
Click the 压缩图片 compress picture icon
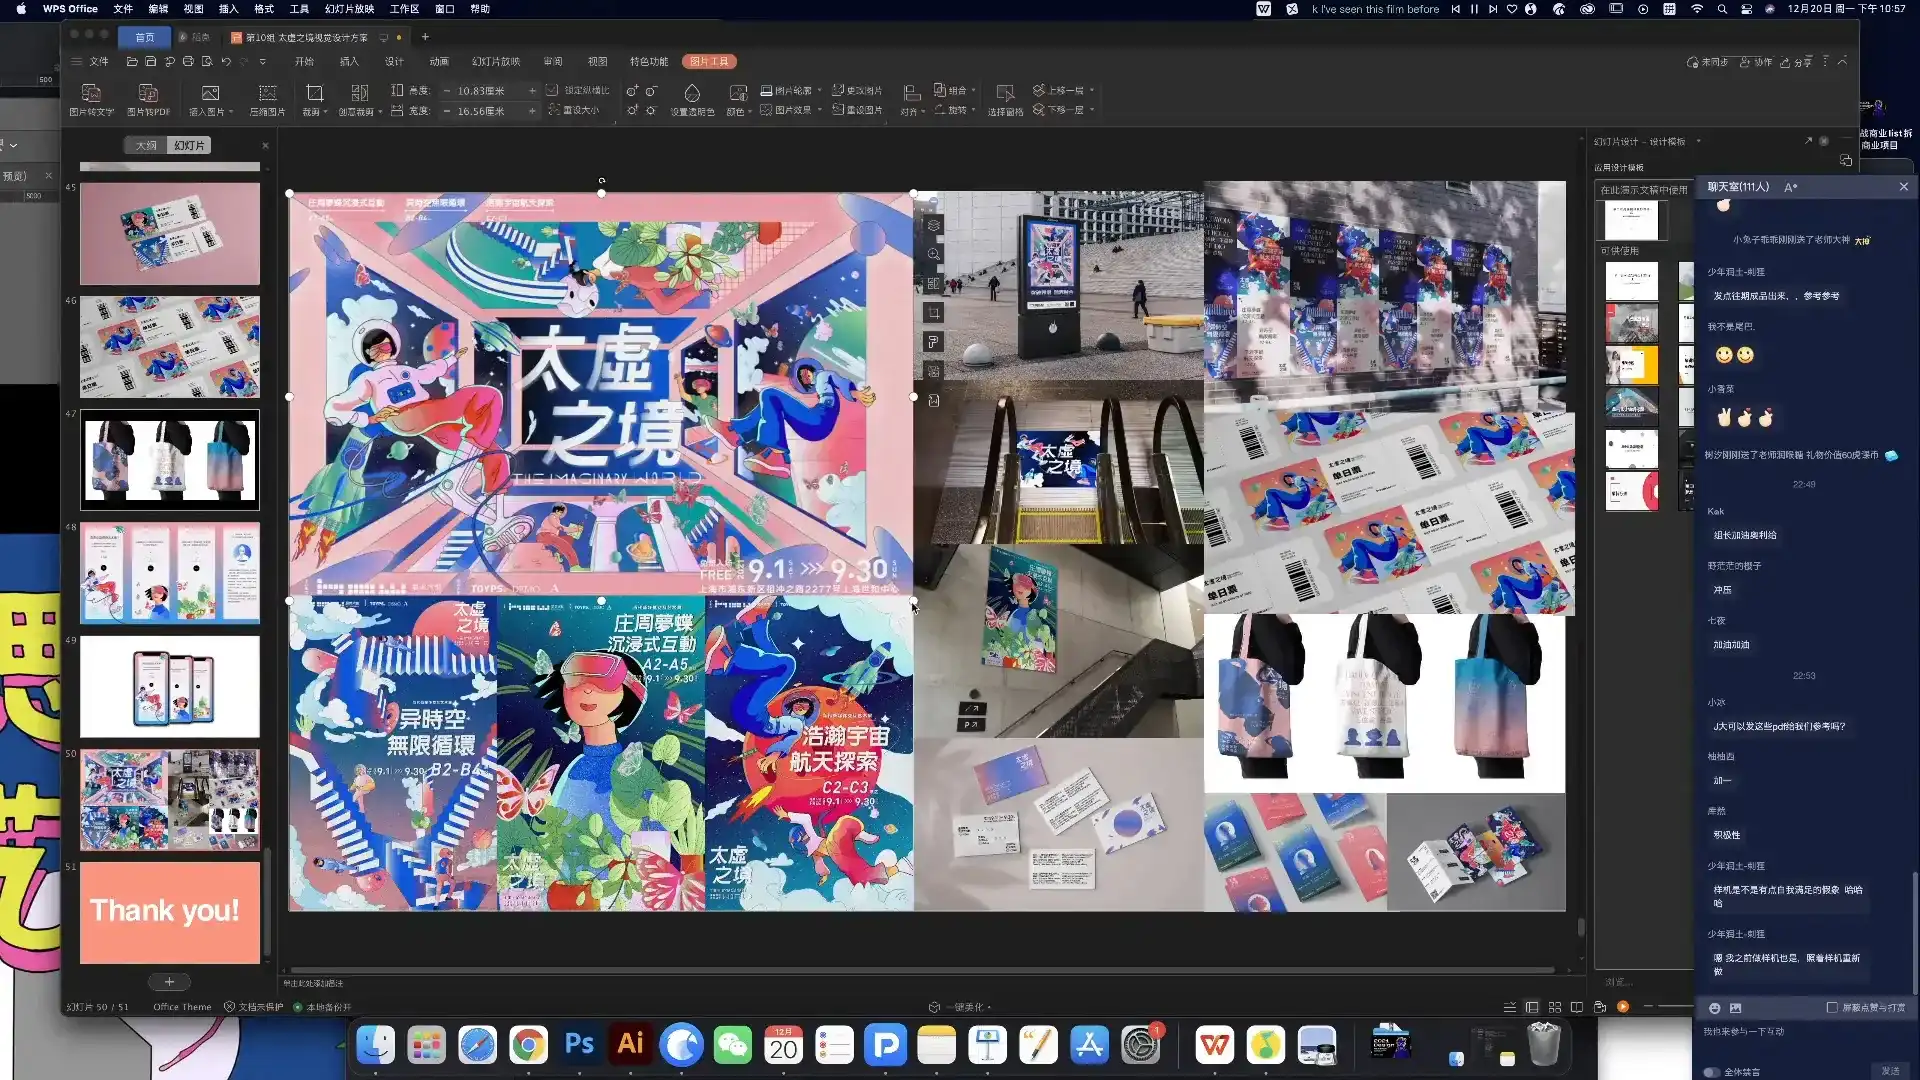tap(267, 100)
